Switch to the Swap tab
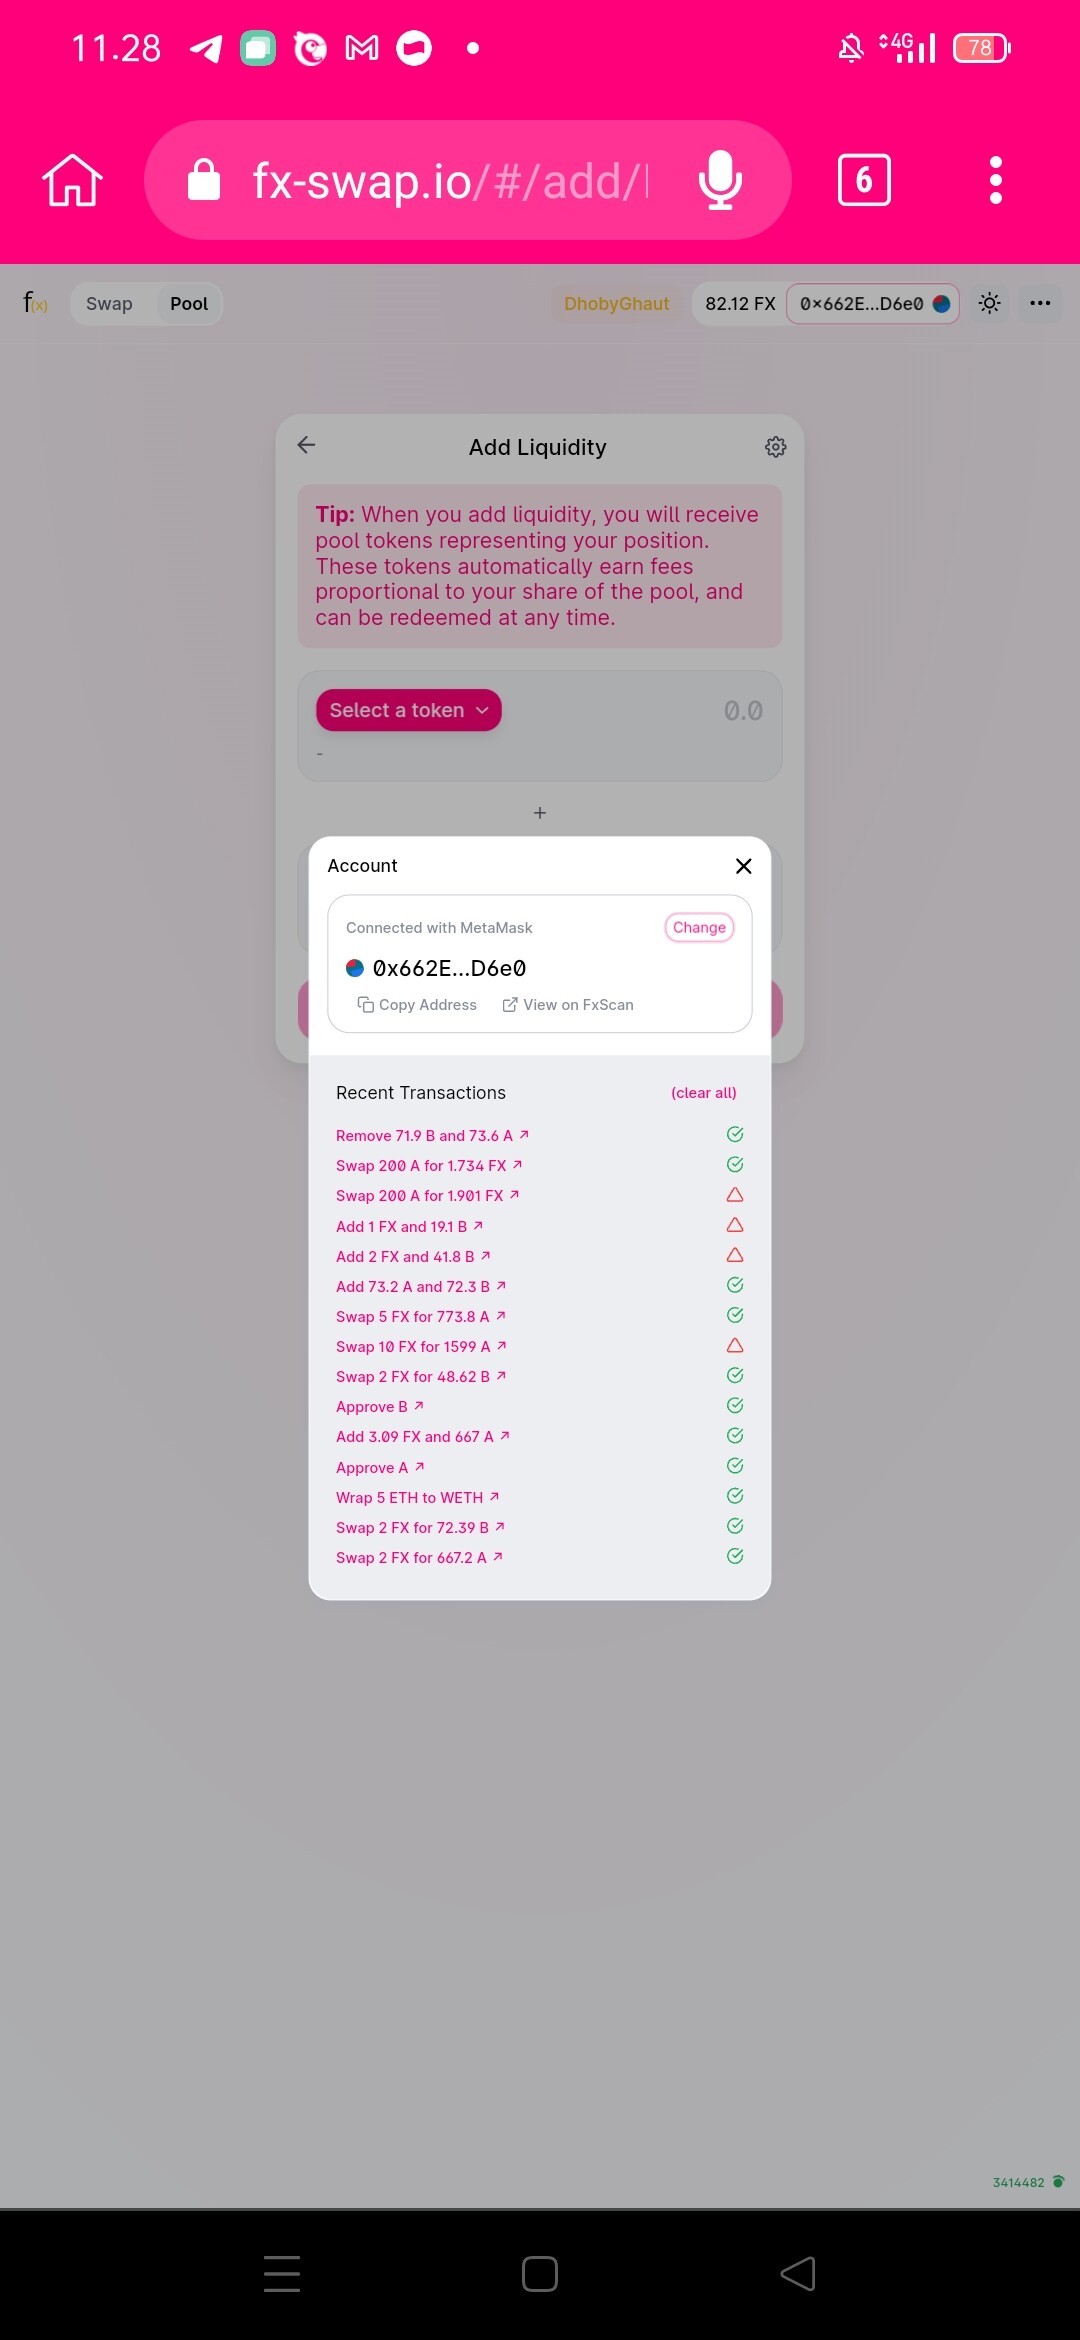 109,303
